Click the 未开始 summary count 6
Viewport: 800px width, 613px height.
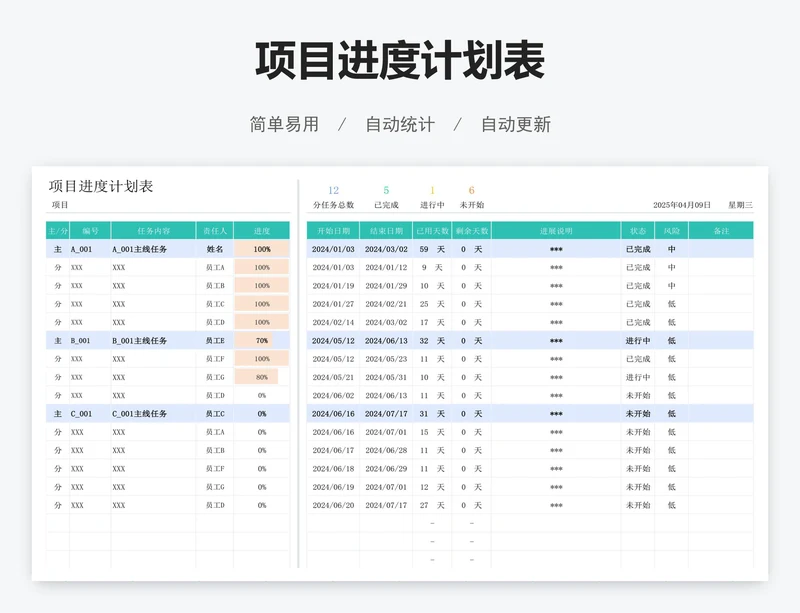(471, 190)
